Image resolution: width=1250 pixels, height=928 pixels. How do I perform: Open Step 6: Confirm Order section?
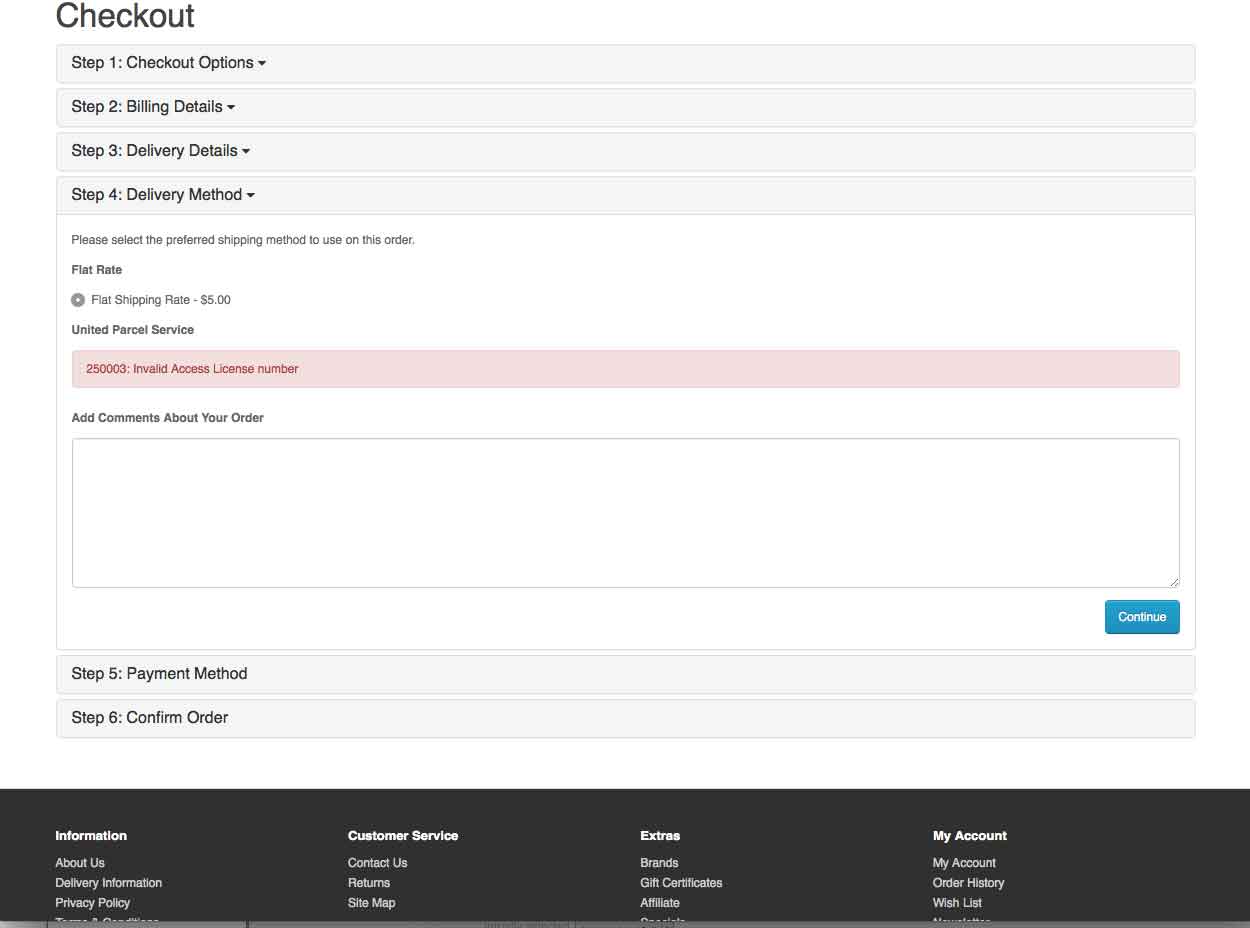(x=150, y=718)
